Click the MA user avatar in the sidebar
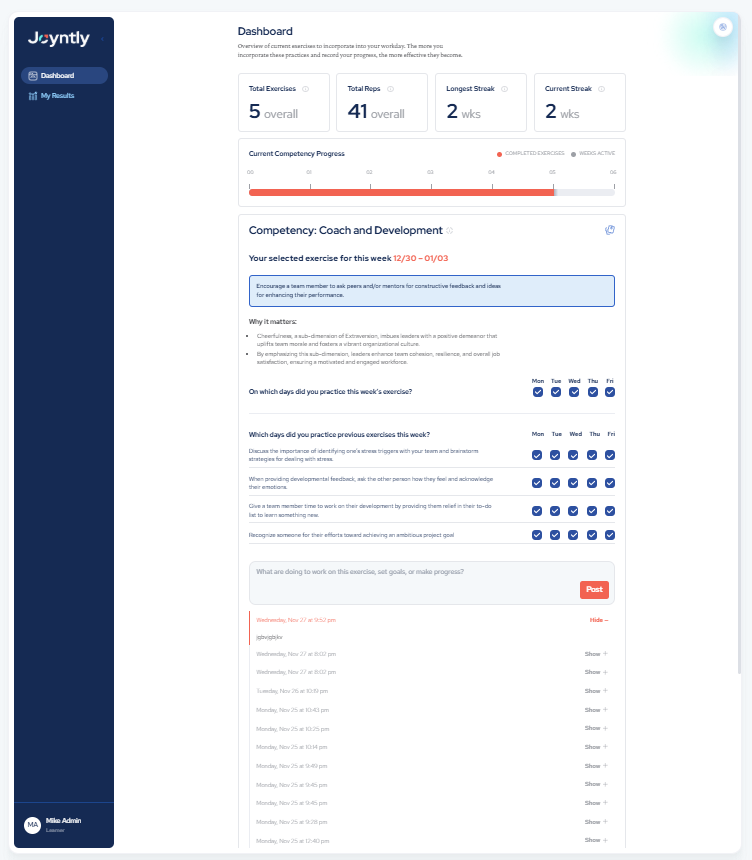752x860 pixels. point(32,824)
